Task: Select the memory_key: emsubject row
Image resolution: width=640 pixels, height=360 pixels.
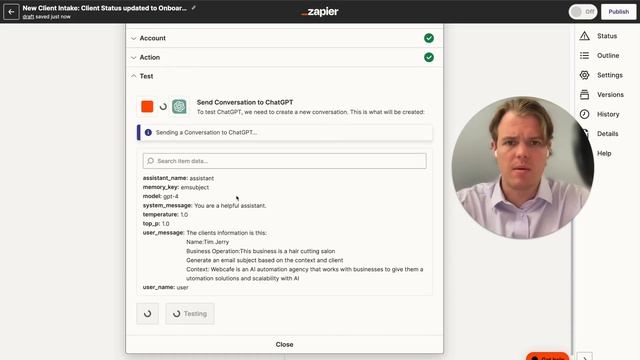Action: coord(176,187)
